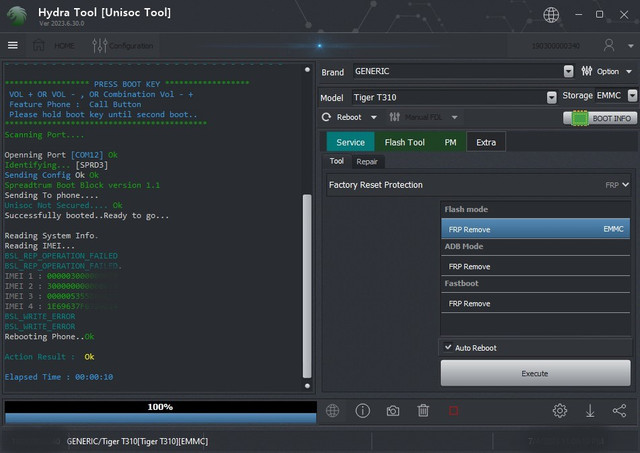Click the download arrow icon

point(590,410)
